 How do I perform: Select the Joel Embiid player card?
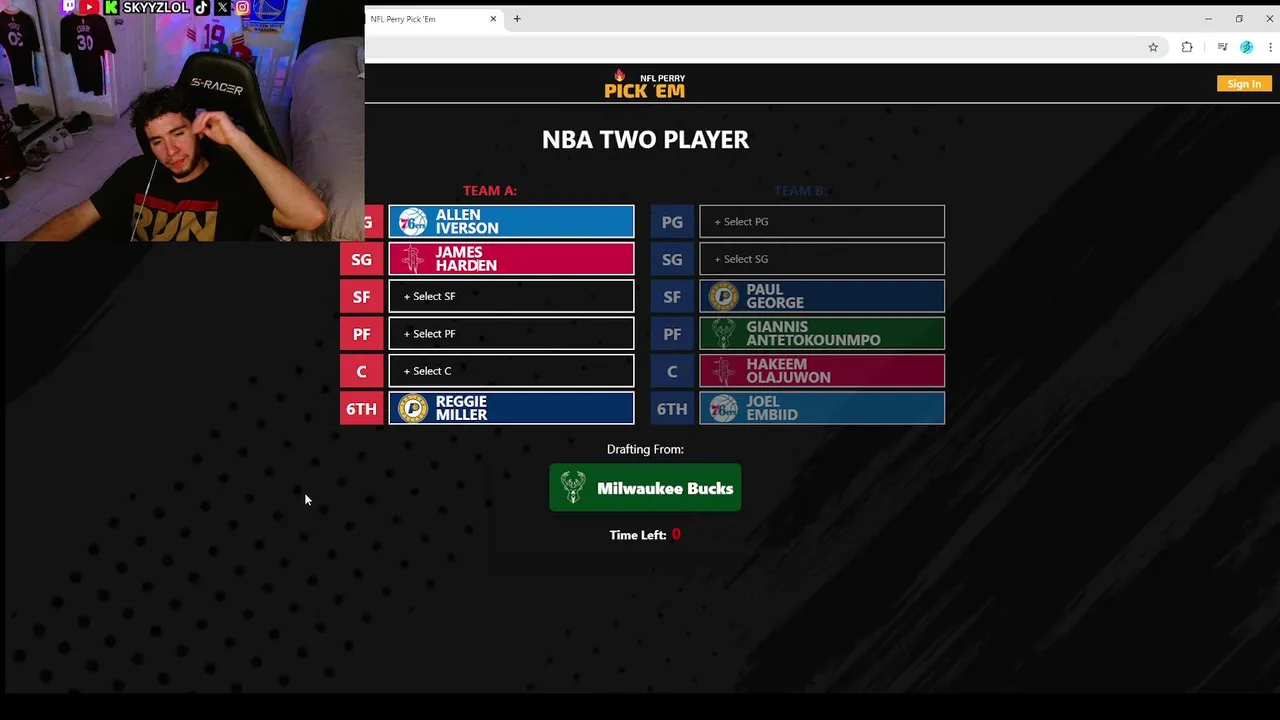coord(822,408)
